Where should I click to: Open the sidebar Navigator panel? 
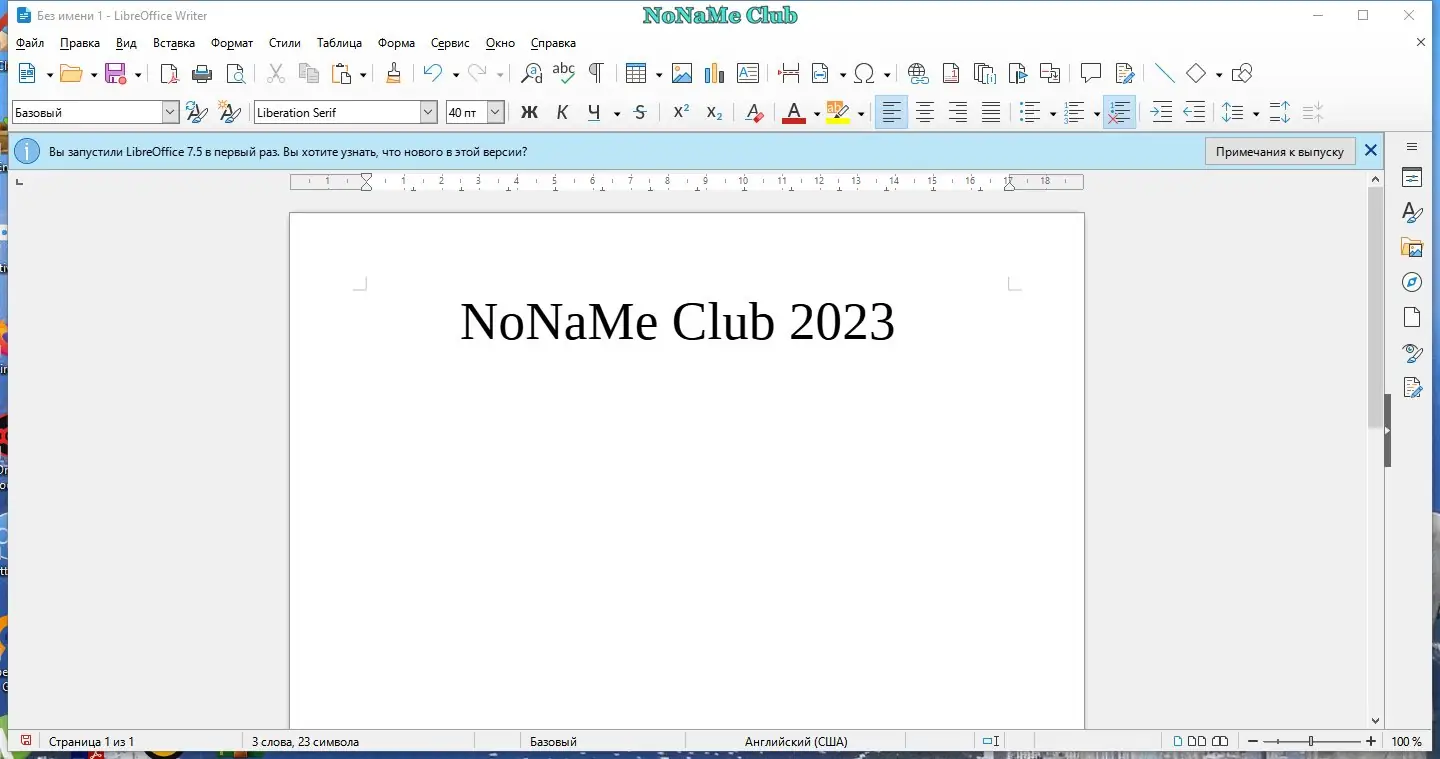coord(1412,282)
